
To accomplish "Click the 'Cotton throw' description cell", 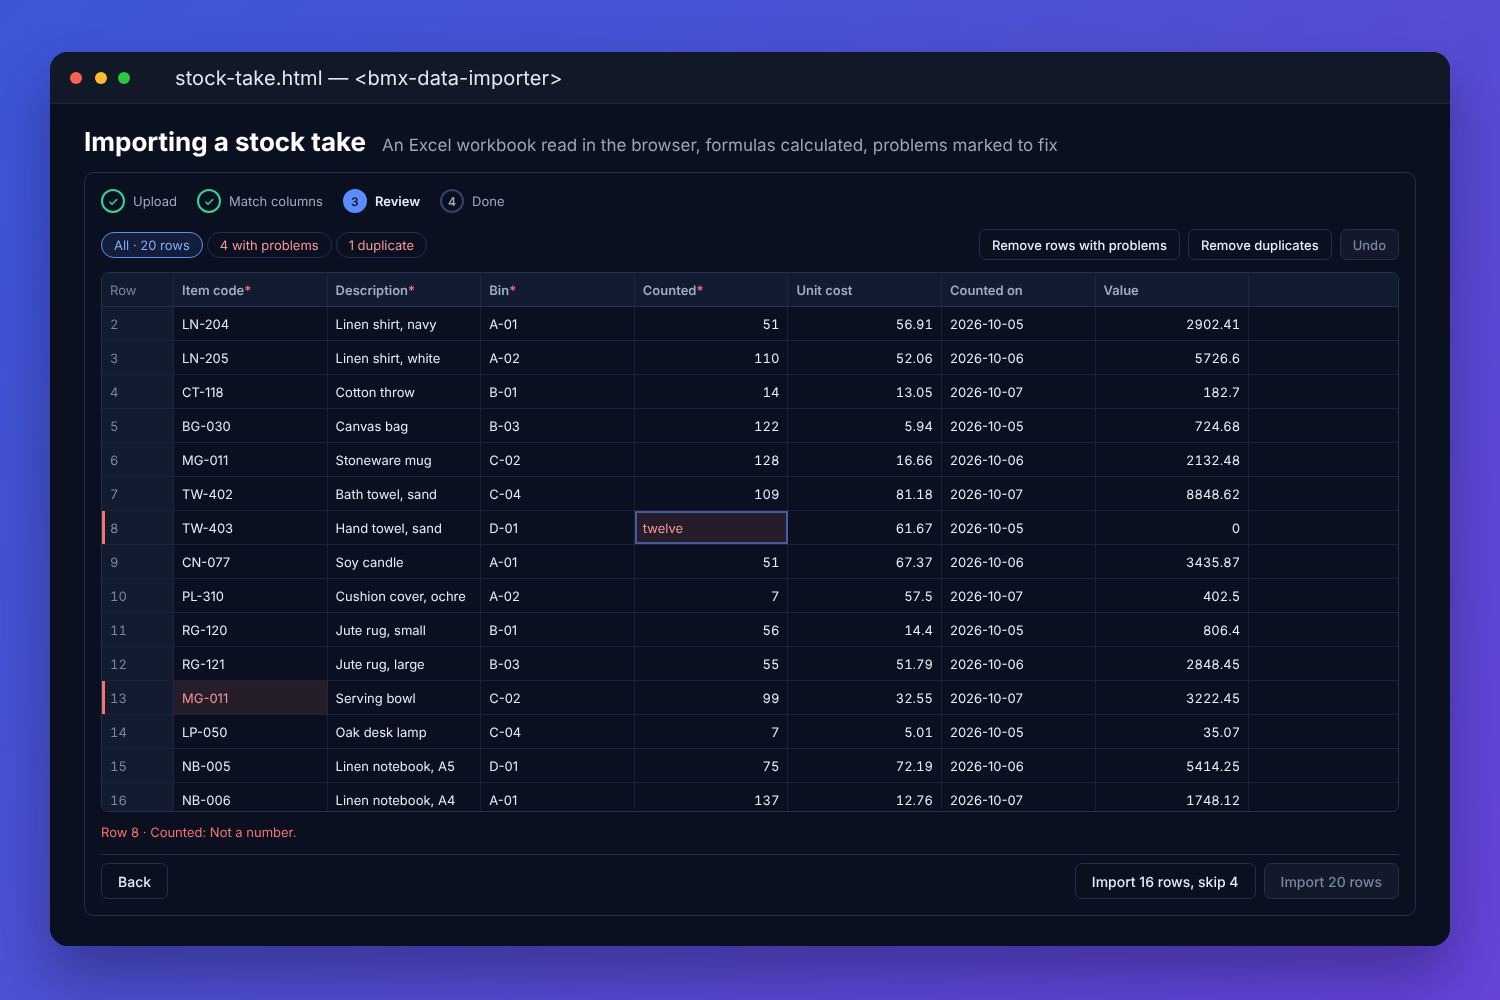I will pos(404,392).
